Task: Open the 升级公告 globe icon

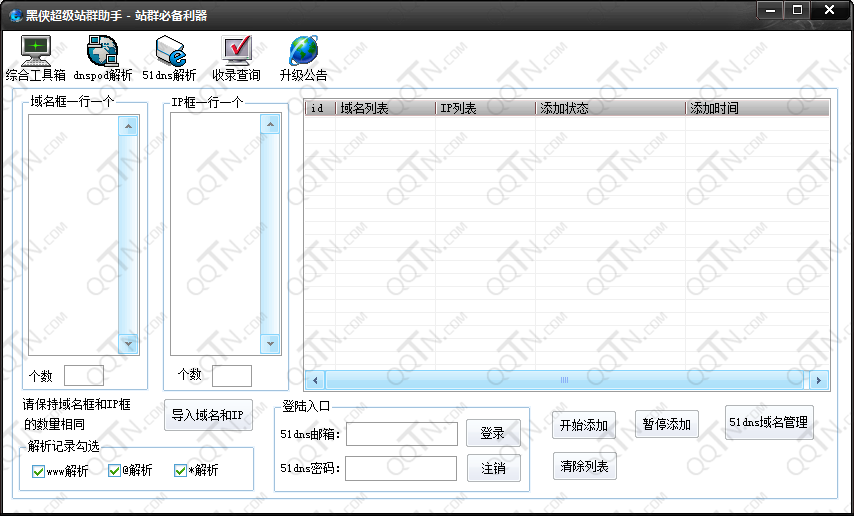Action: coord(303,51)
